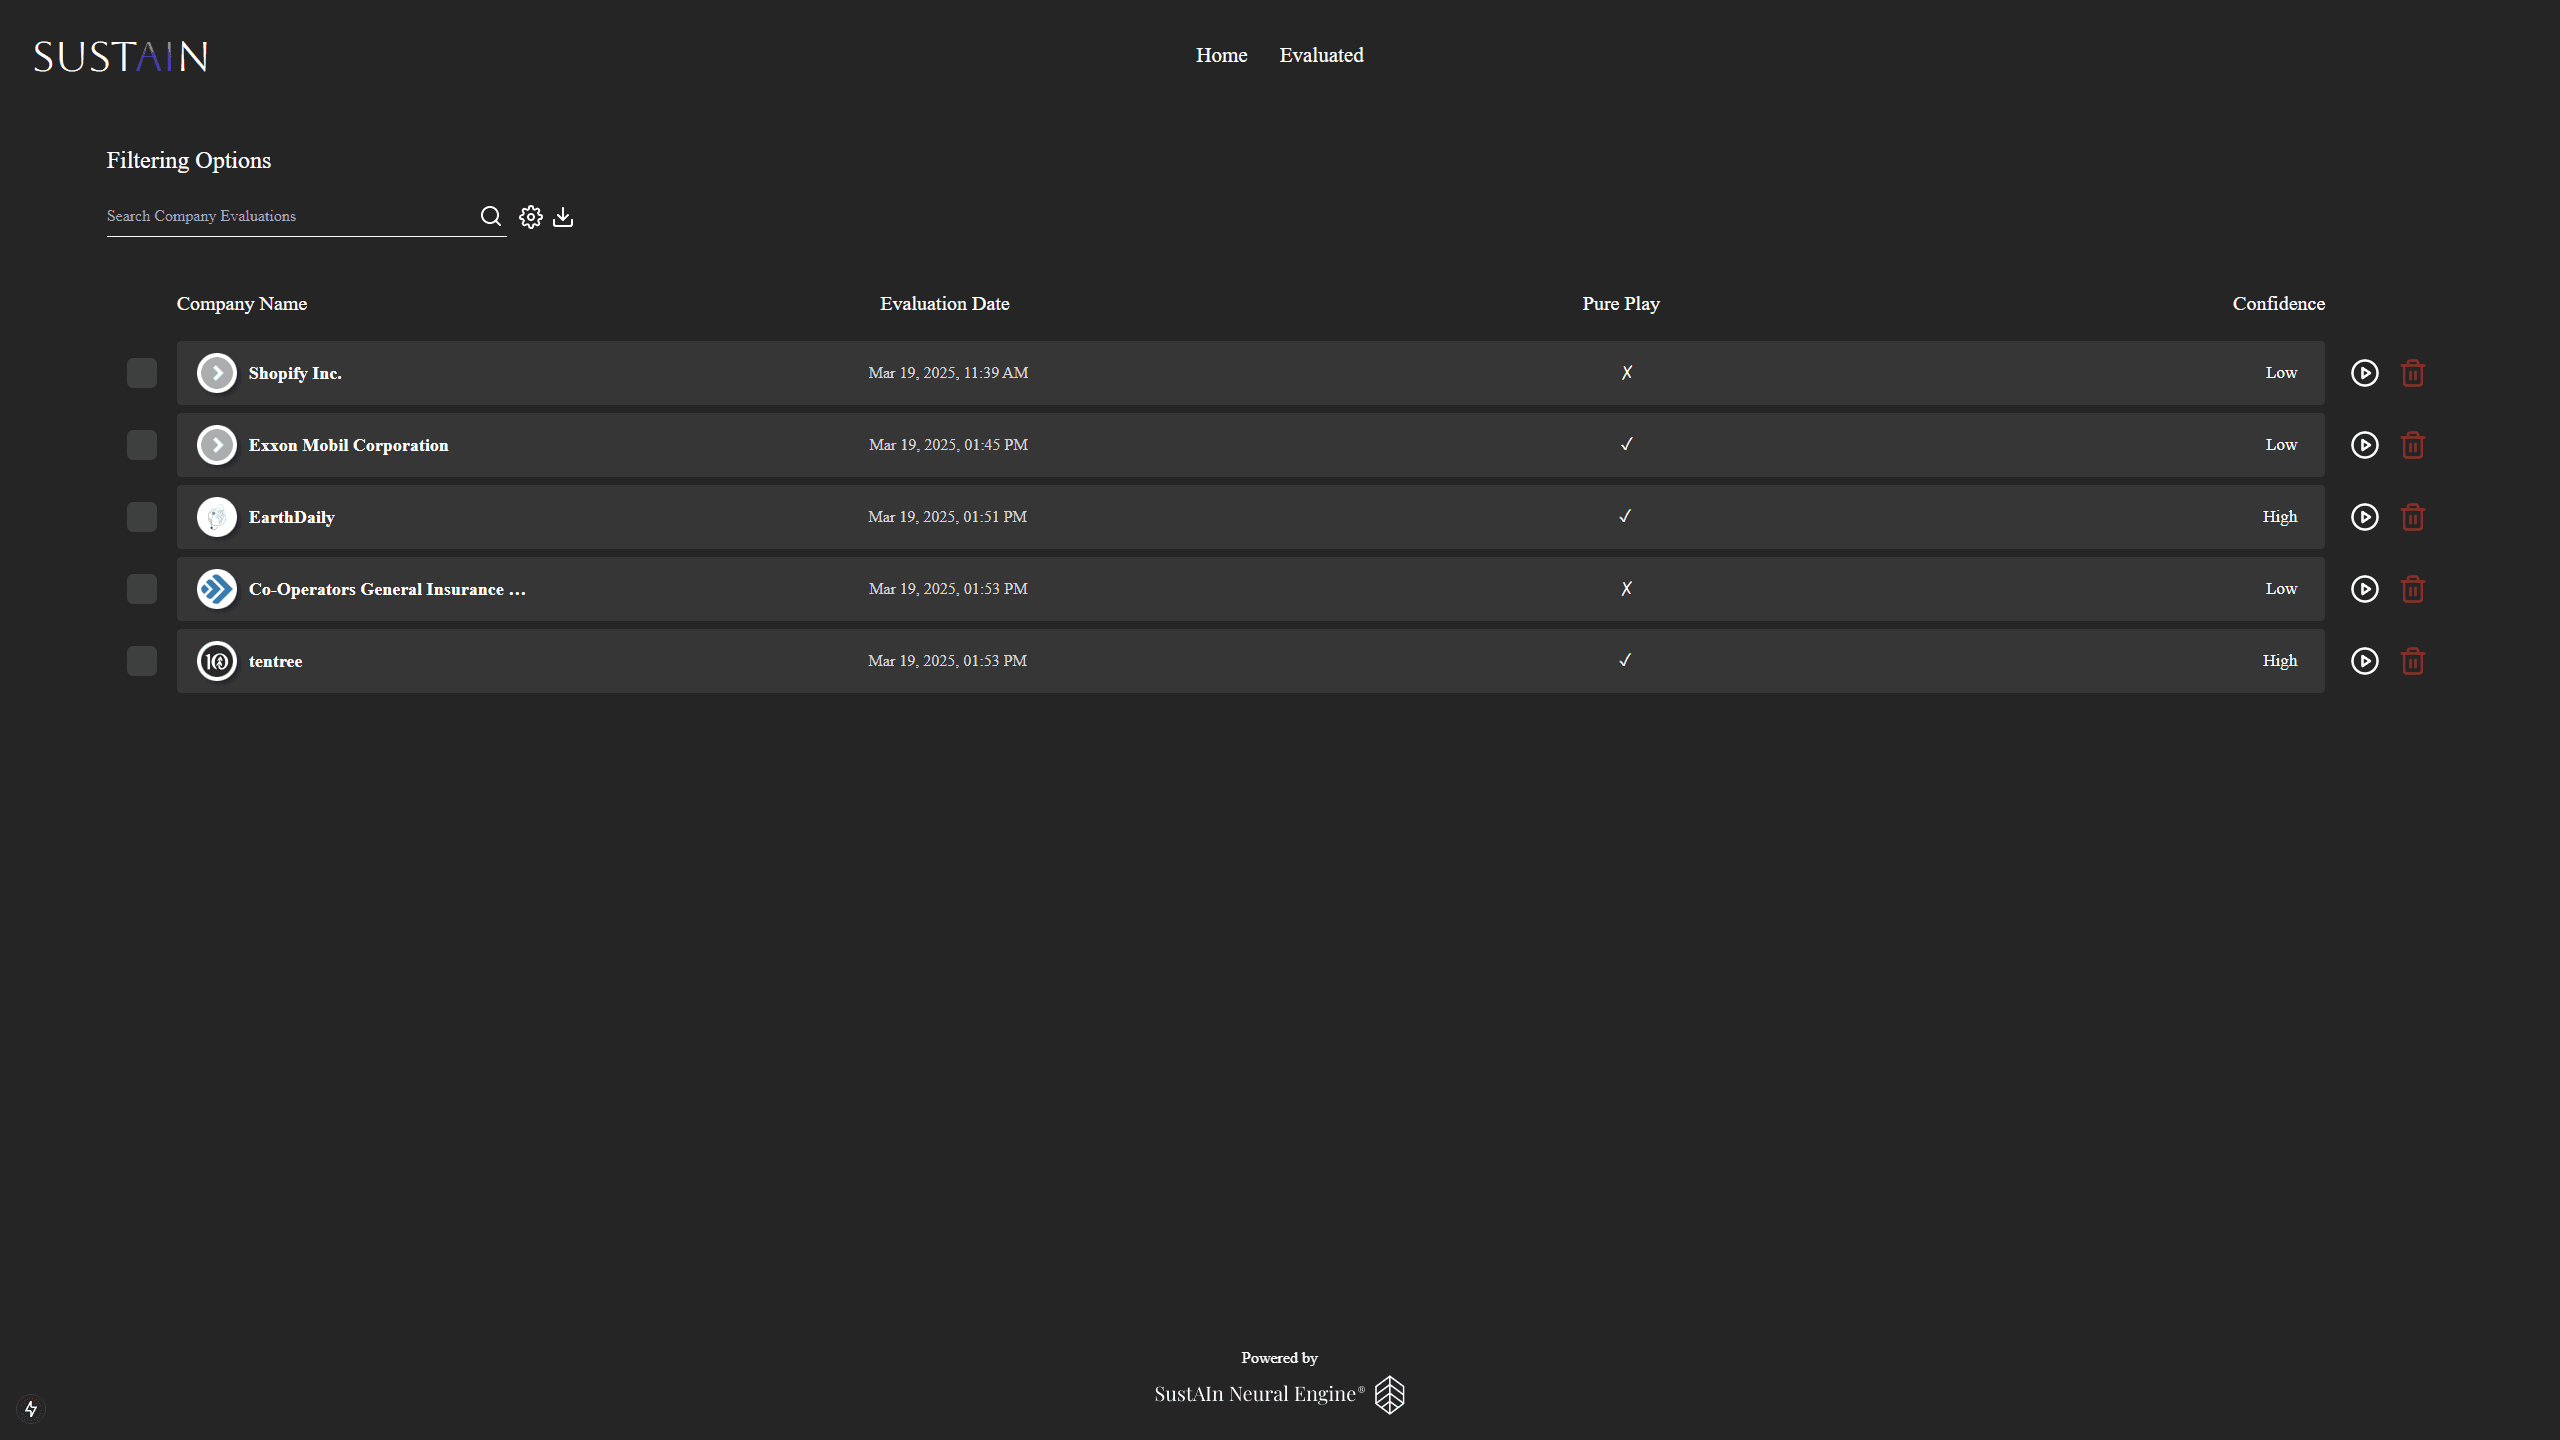This screenshot has height=1440, width=2560.
Task: Expand the Exxon Mobil Corporation chevron
Action: [217, 445]
